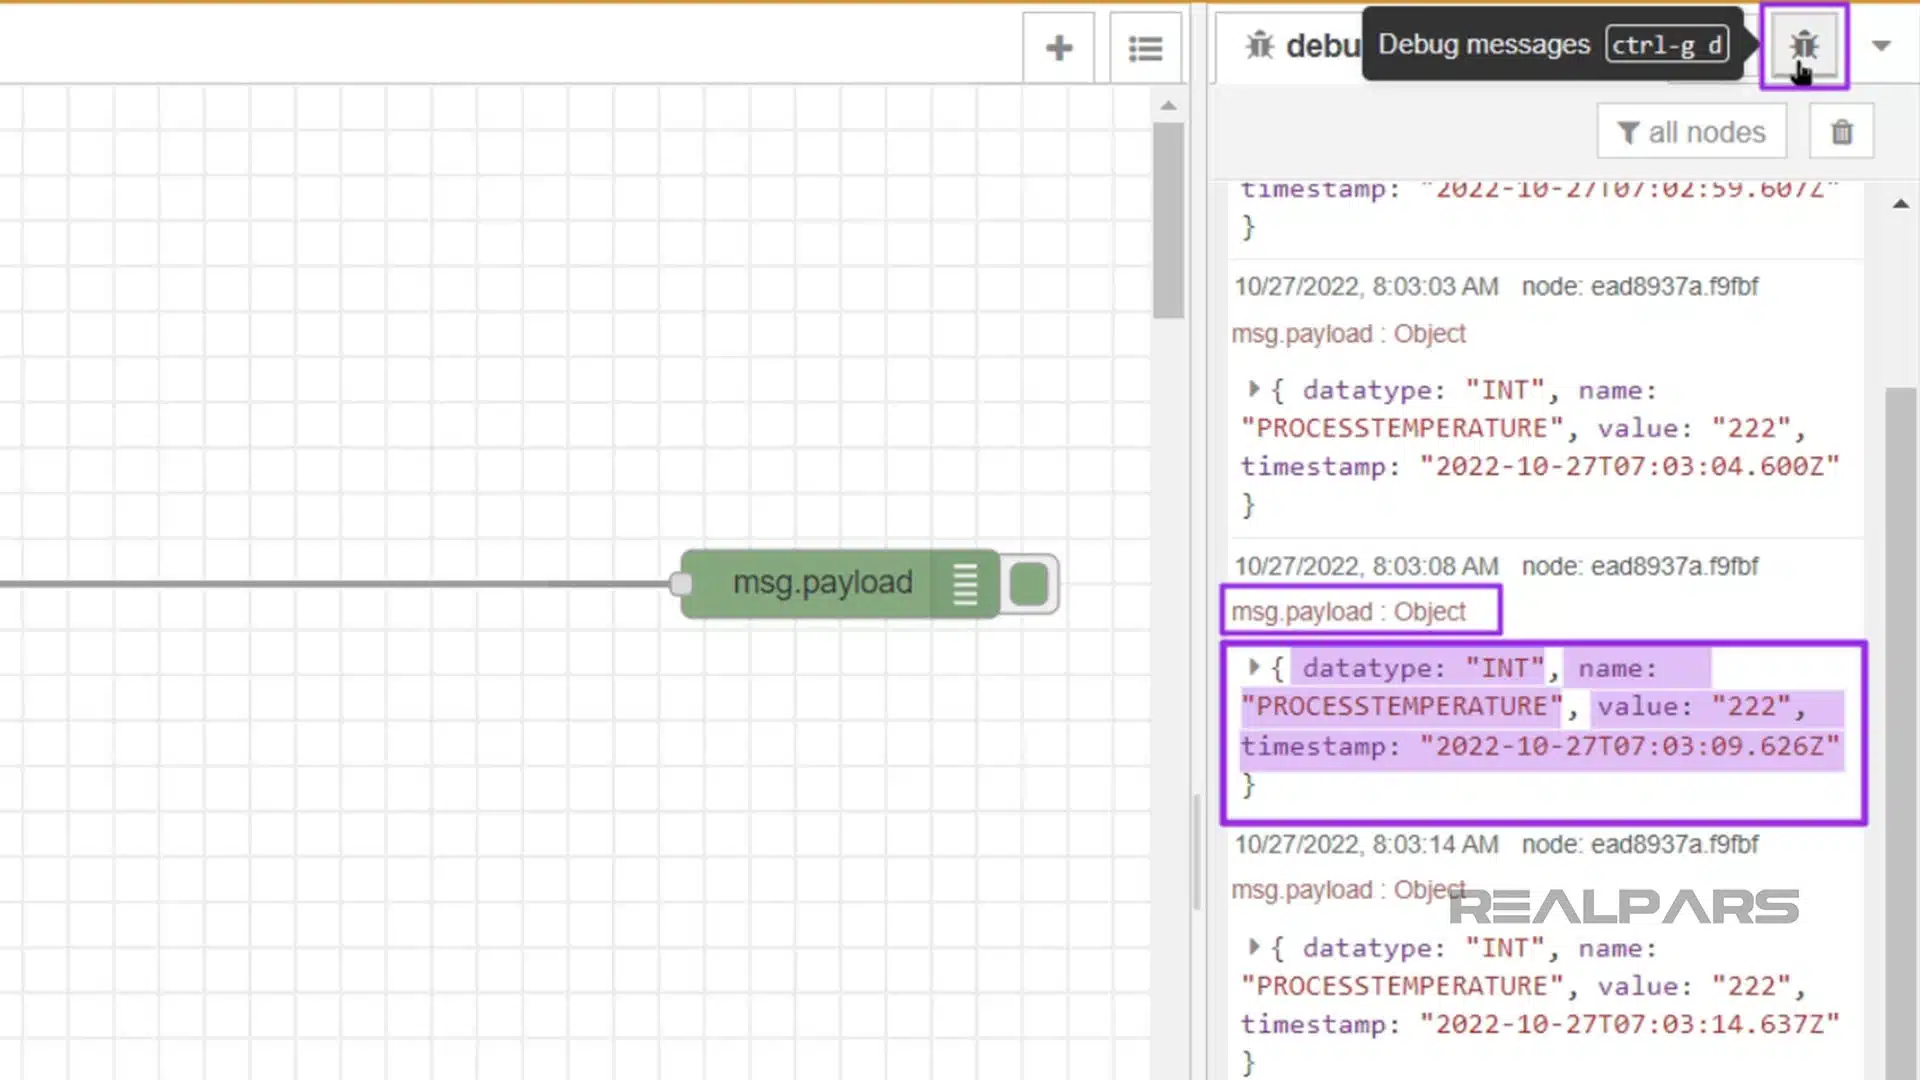Click the canvas scrollbar up arrow

[x=1168, y=105]
